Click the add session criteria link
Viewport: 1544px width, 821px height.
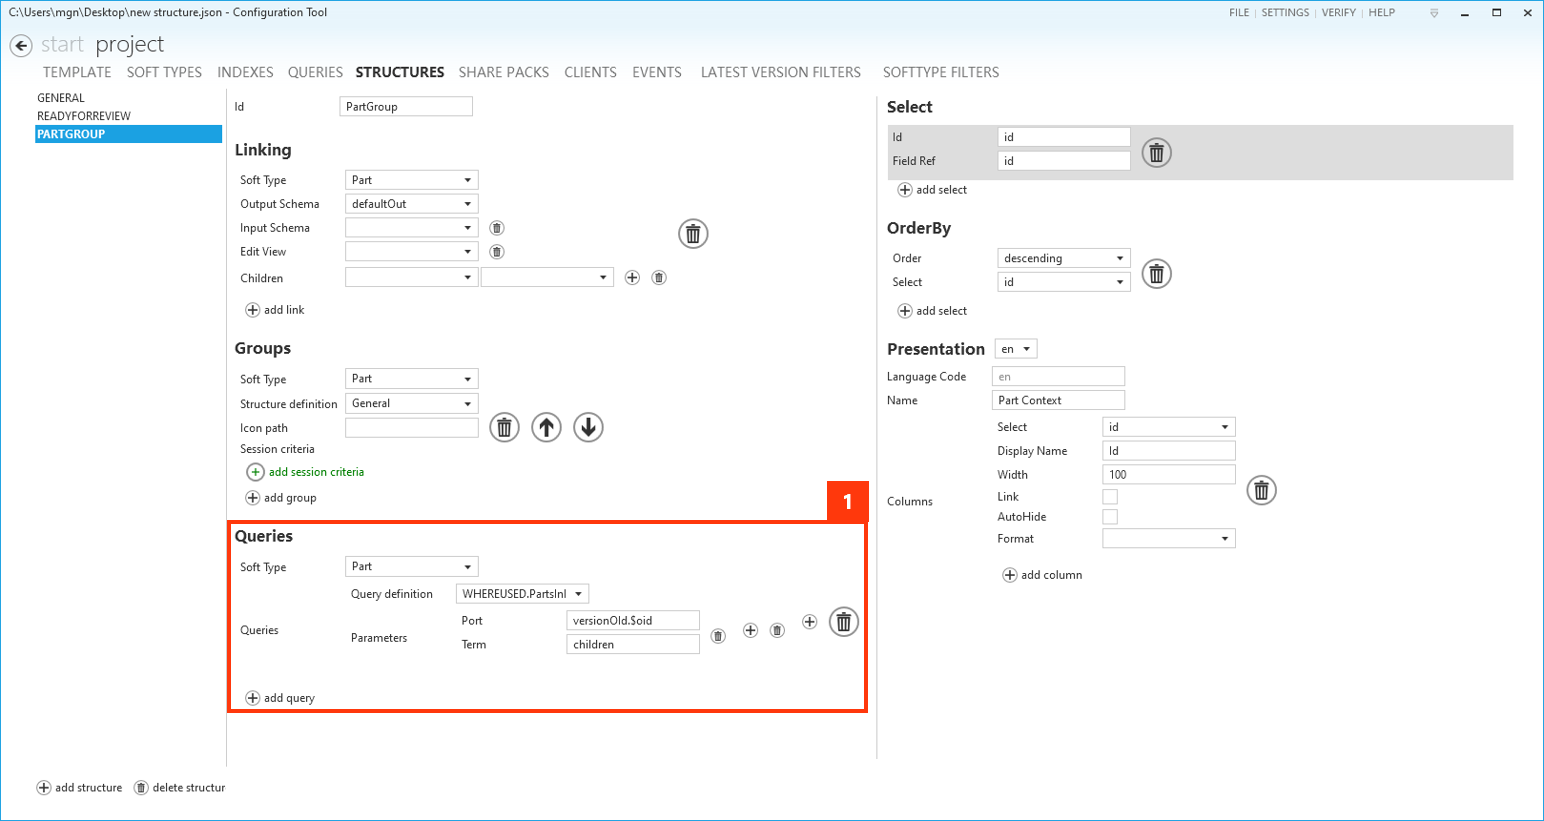click(304, 471)
